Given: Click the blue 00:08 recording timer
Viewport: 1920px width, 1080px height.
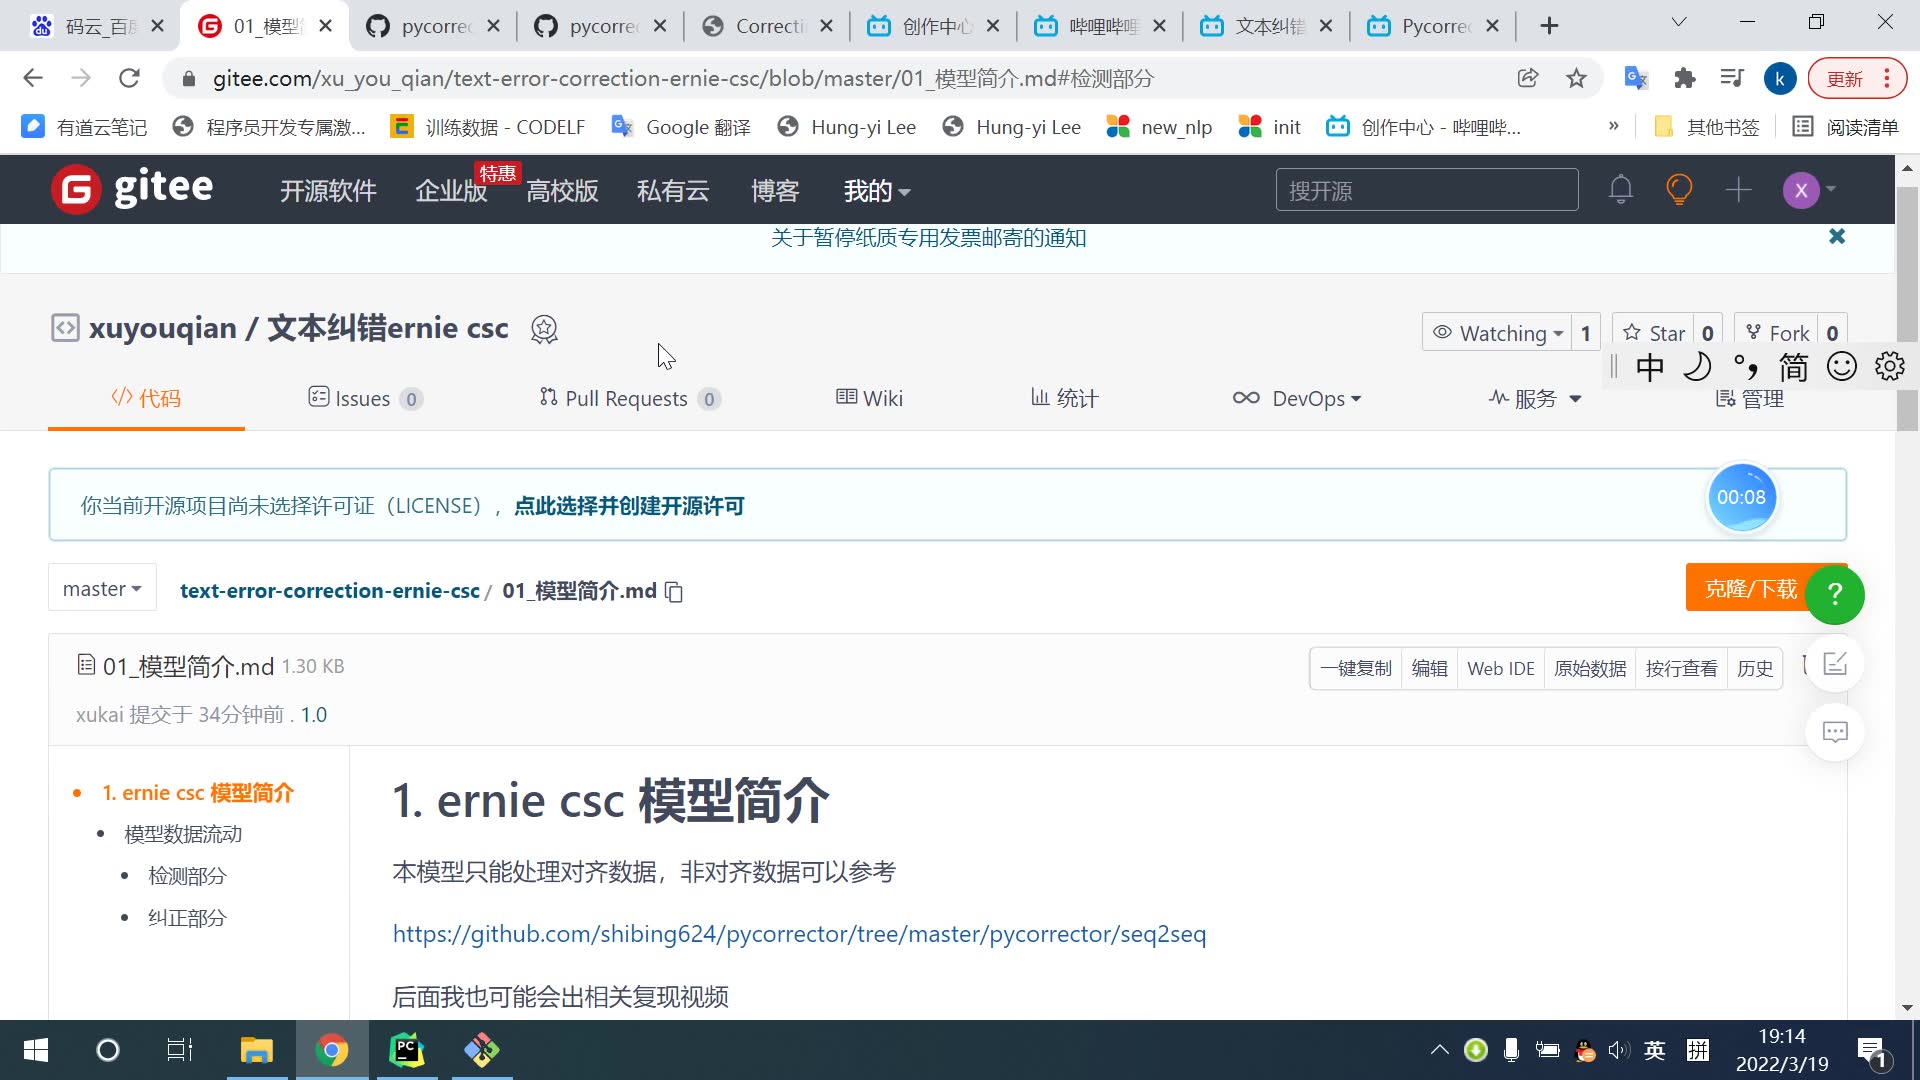Looking at the screenshot, I should [x=1742, y=497].
